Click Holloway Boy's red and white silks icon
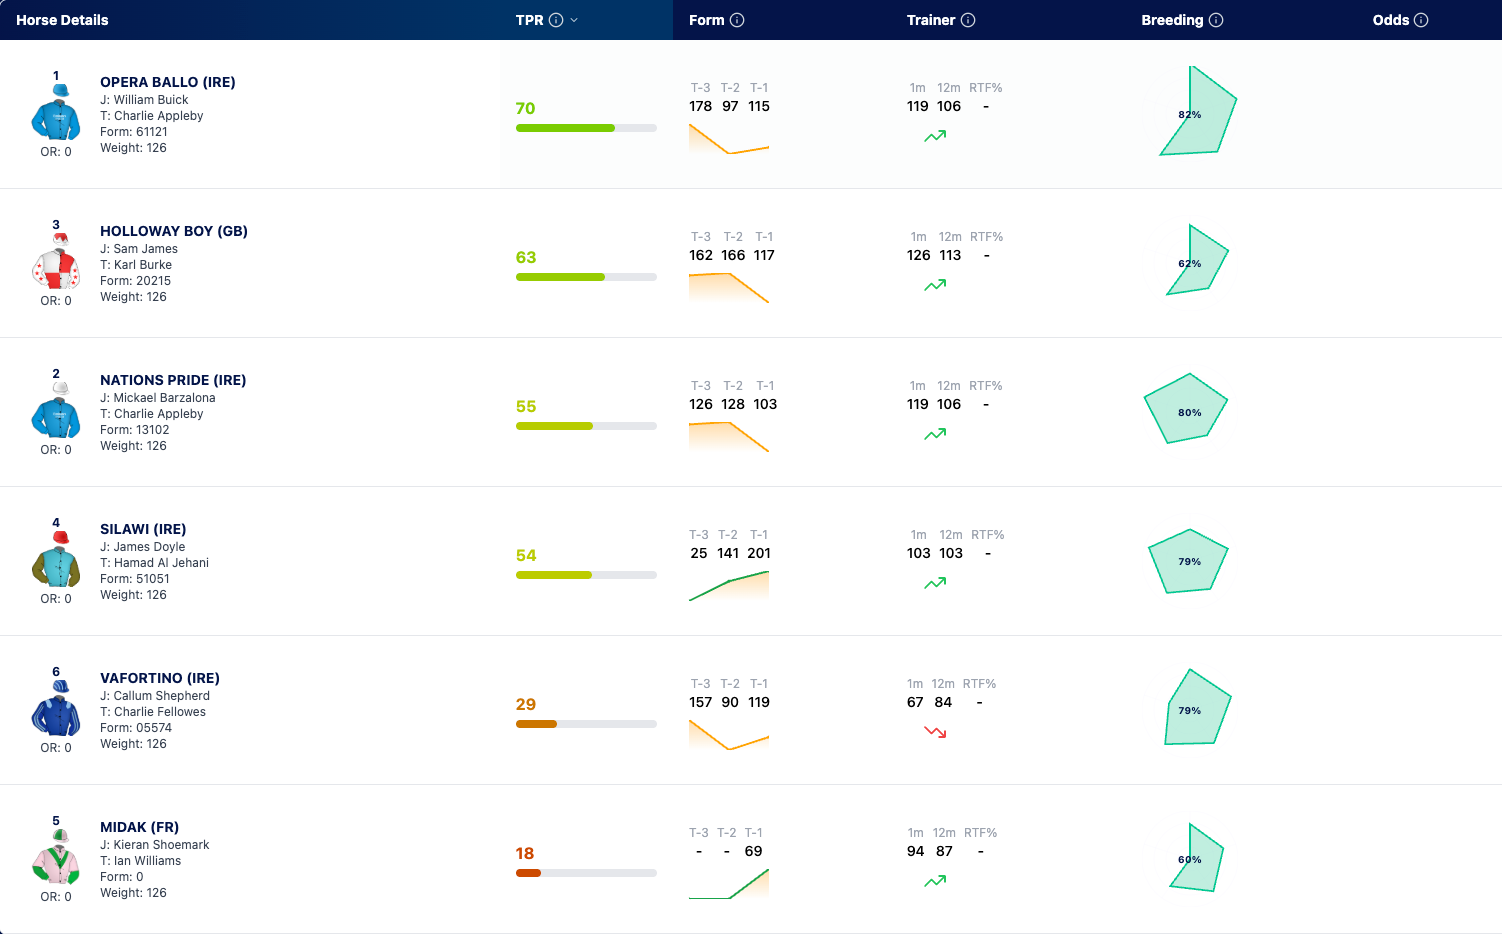This screenshot has height=934, width=1502. click(x=56, y=261)
